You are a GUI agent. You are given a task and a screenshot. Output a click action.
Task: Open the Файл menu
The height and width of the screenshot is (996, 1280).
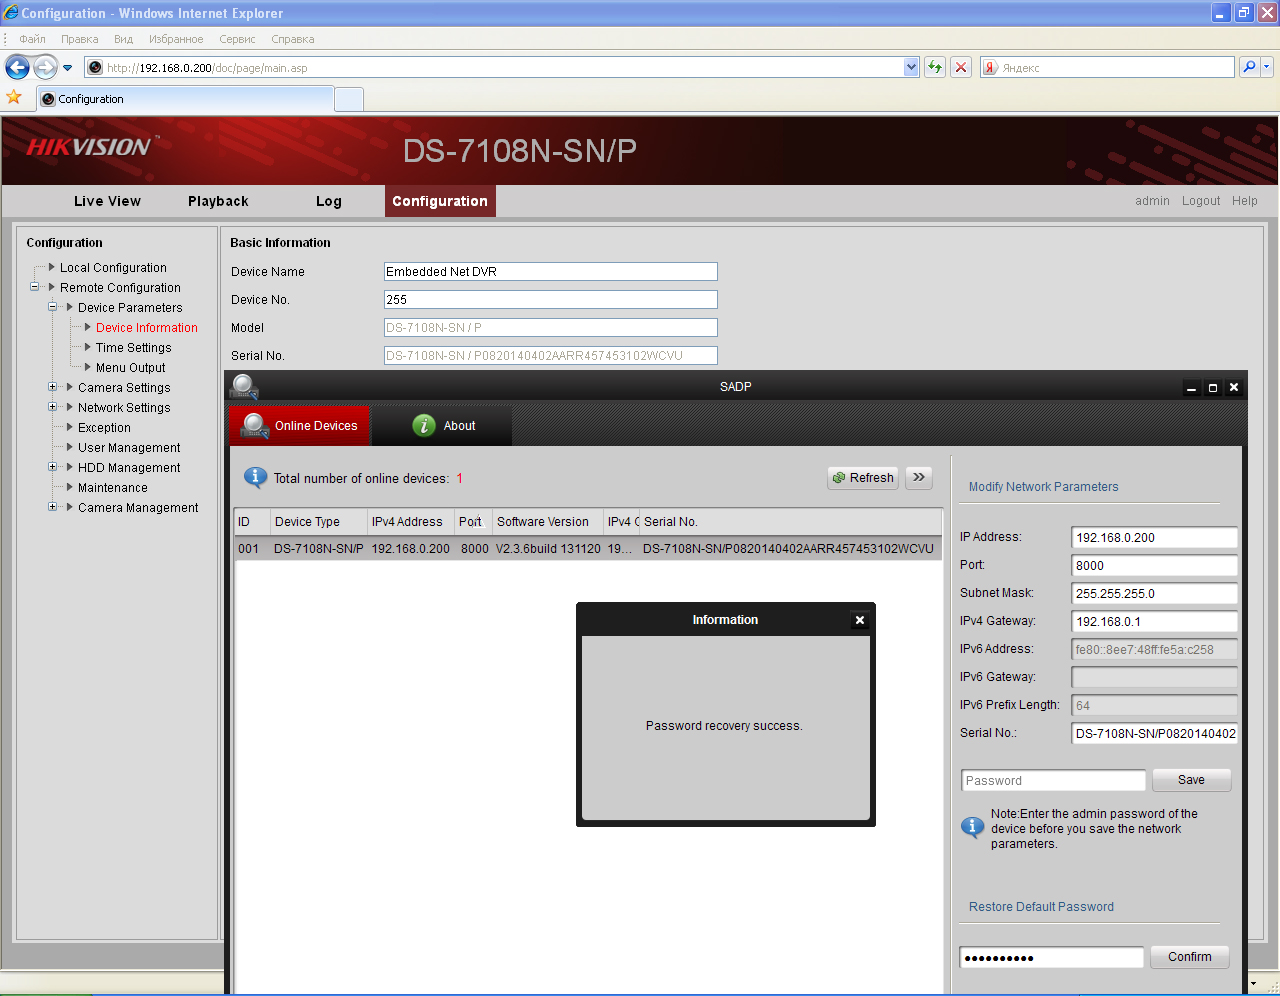coord(32,39)
